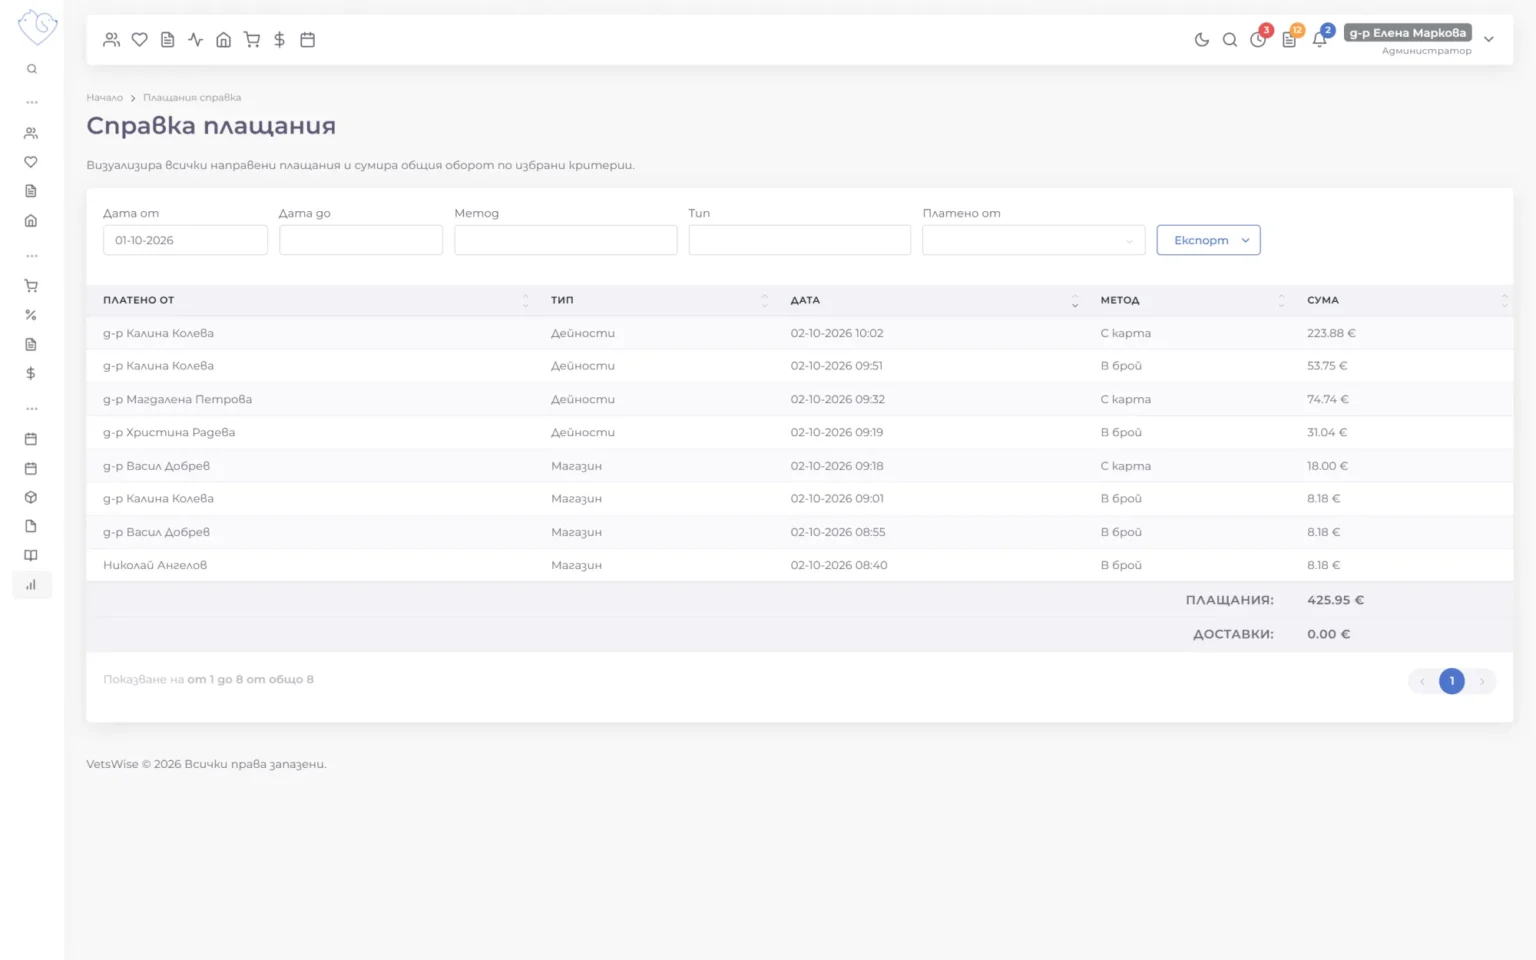Open the heart patients icon in toolbar
Viewport: 1536px width, 960px height.
click(x=139, y=40)
